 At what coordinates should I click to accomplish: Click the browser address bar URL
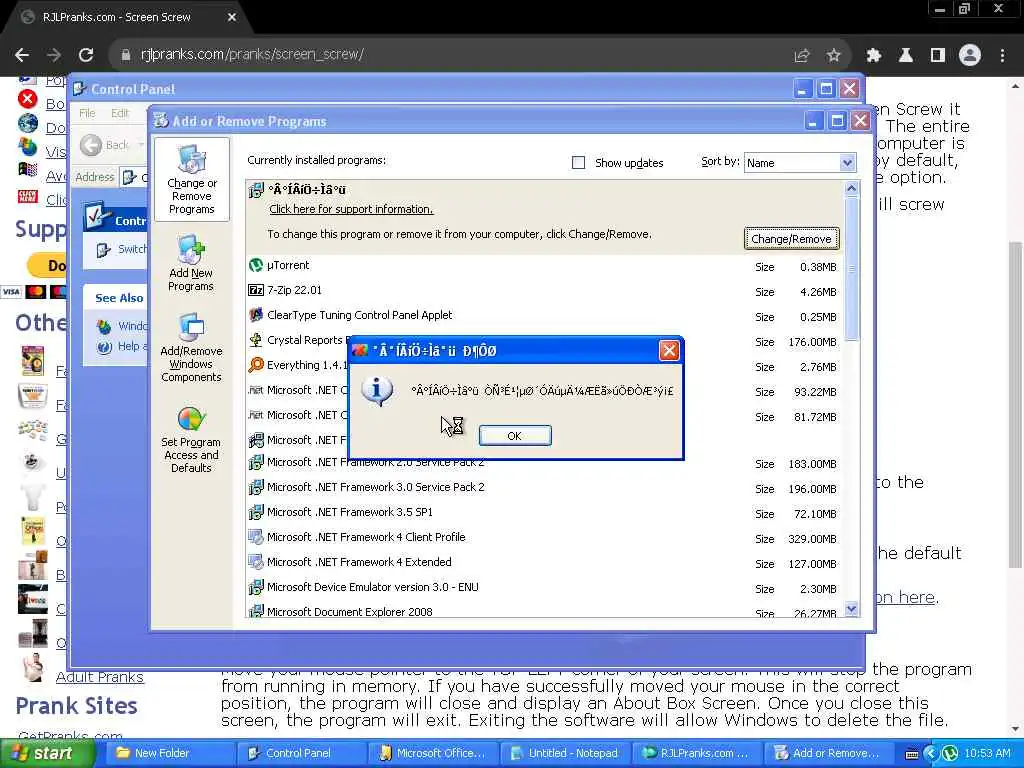[x=252, y=55]
